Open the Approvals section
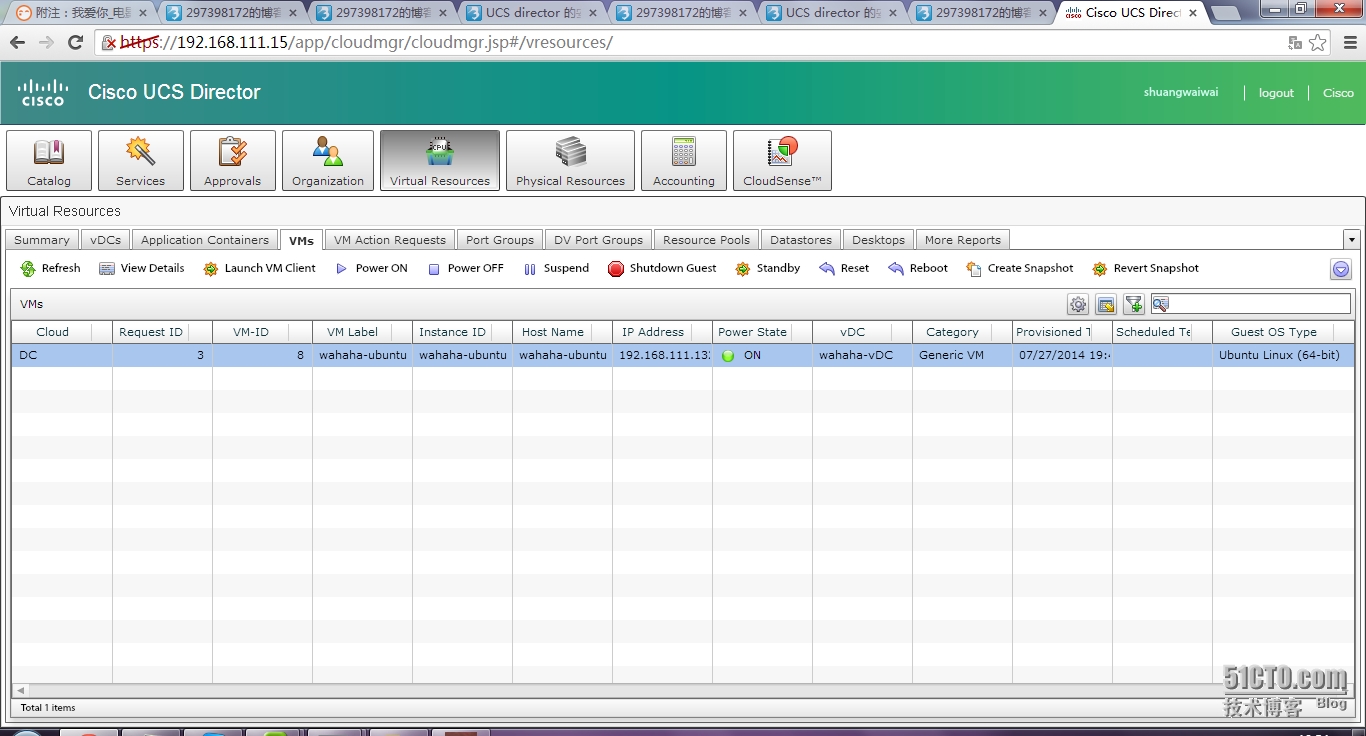This screenshot has width=1366, height=736. (233, 160)
